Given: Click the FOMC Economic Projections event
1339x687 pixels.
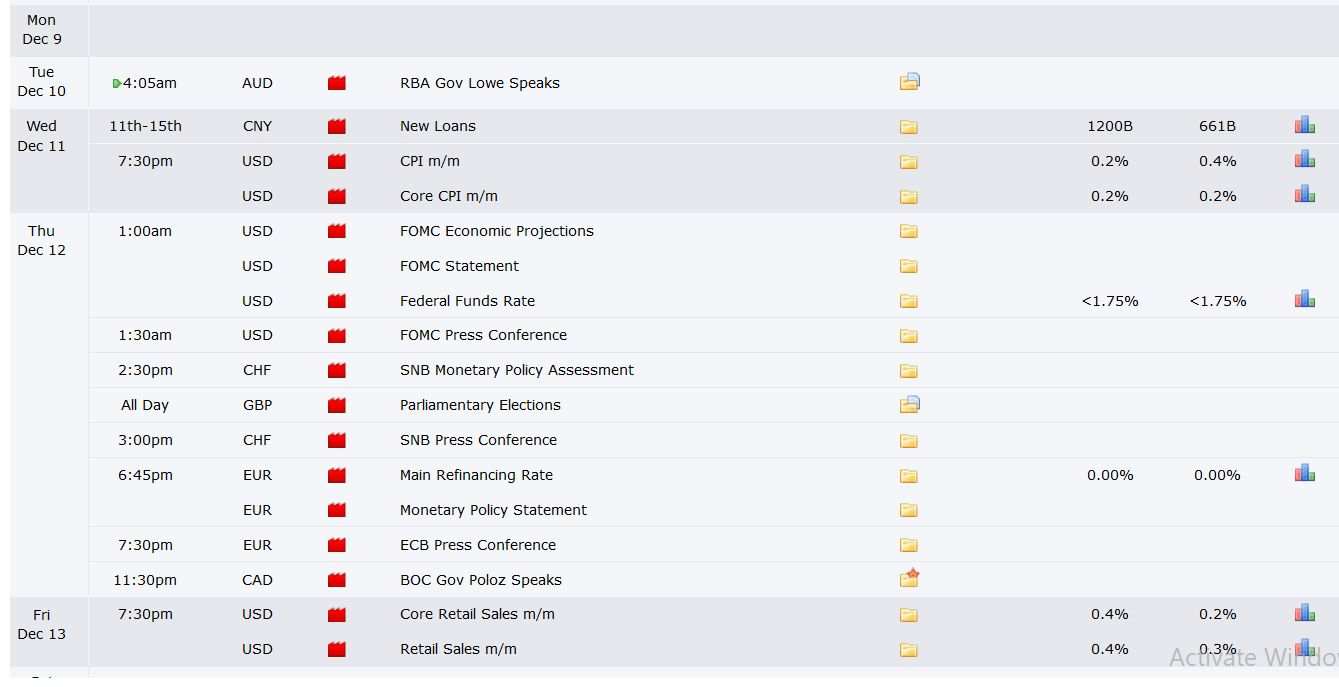Looking at the screenshot, I should click(x=496, y=231).
